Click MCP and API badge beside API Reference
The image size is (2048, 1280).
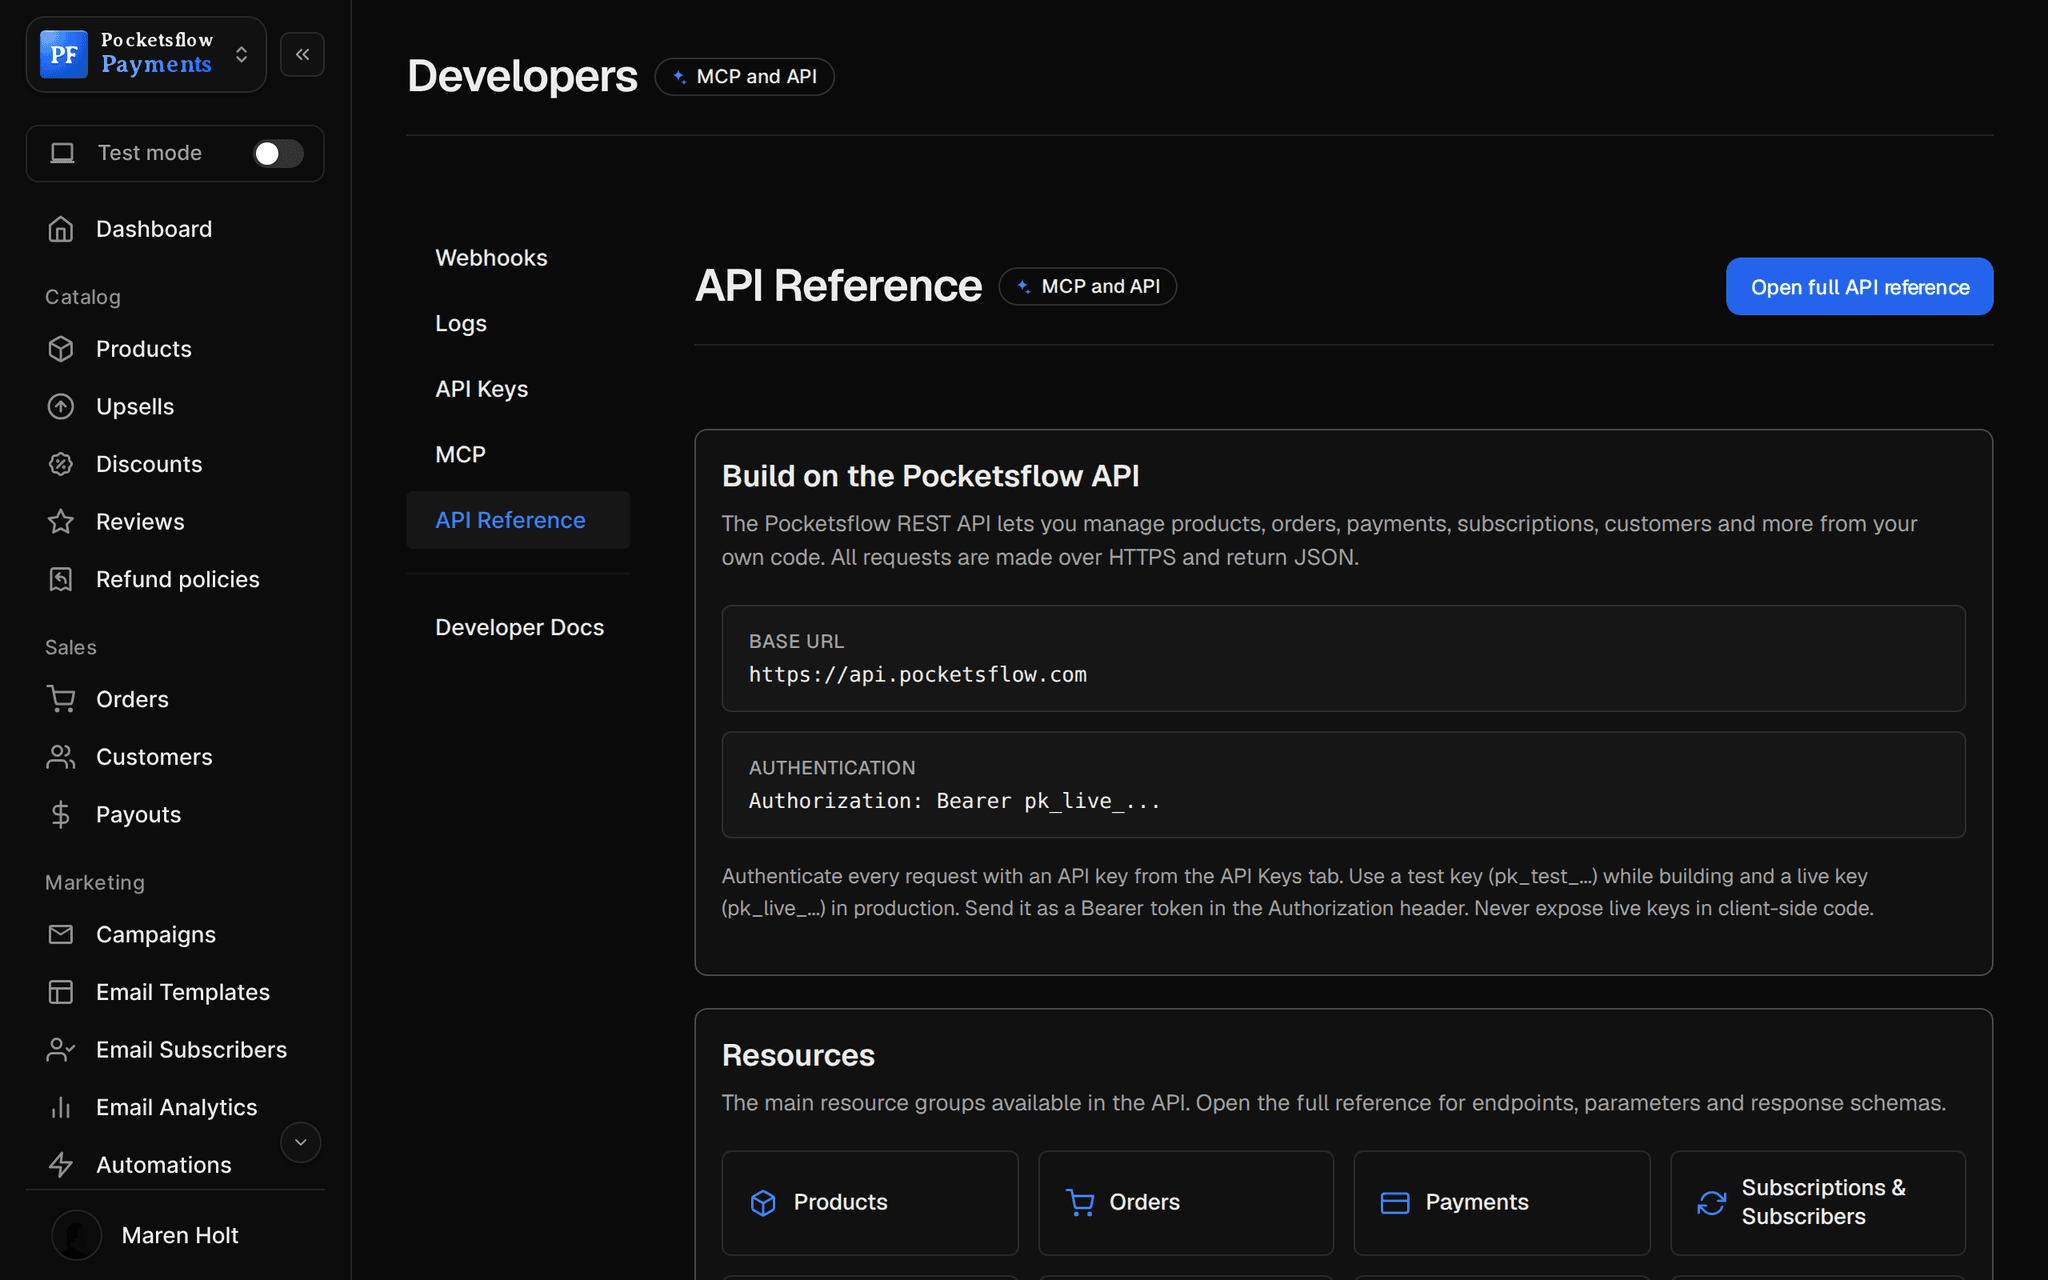[1087, 287]
